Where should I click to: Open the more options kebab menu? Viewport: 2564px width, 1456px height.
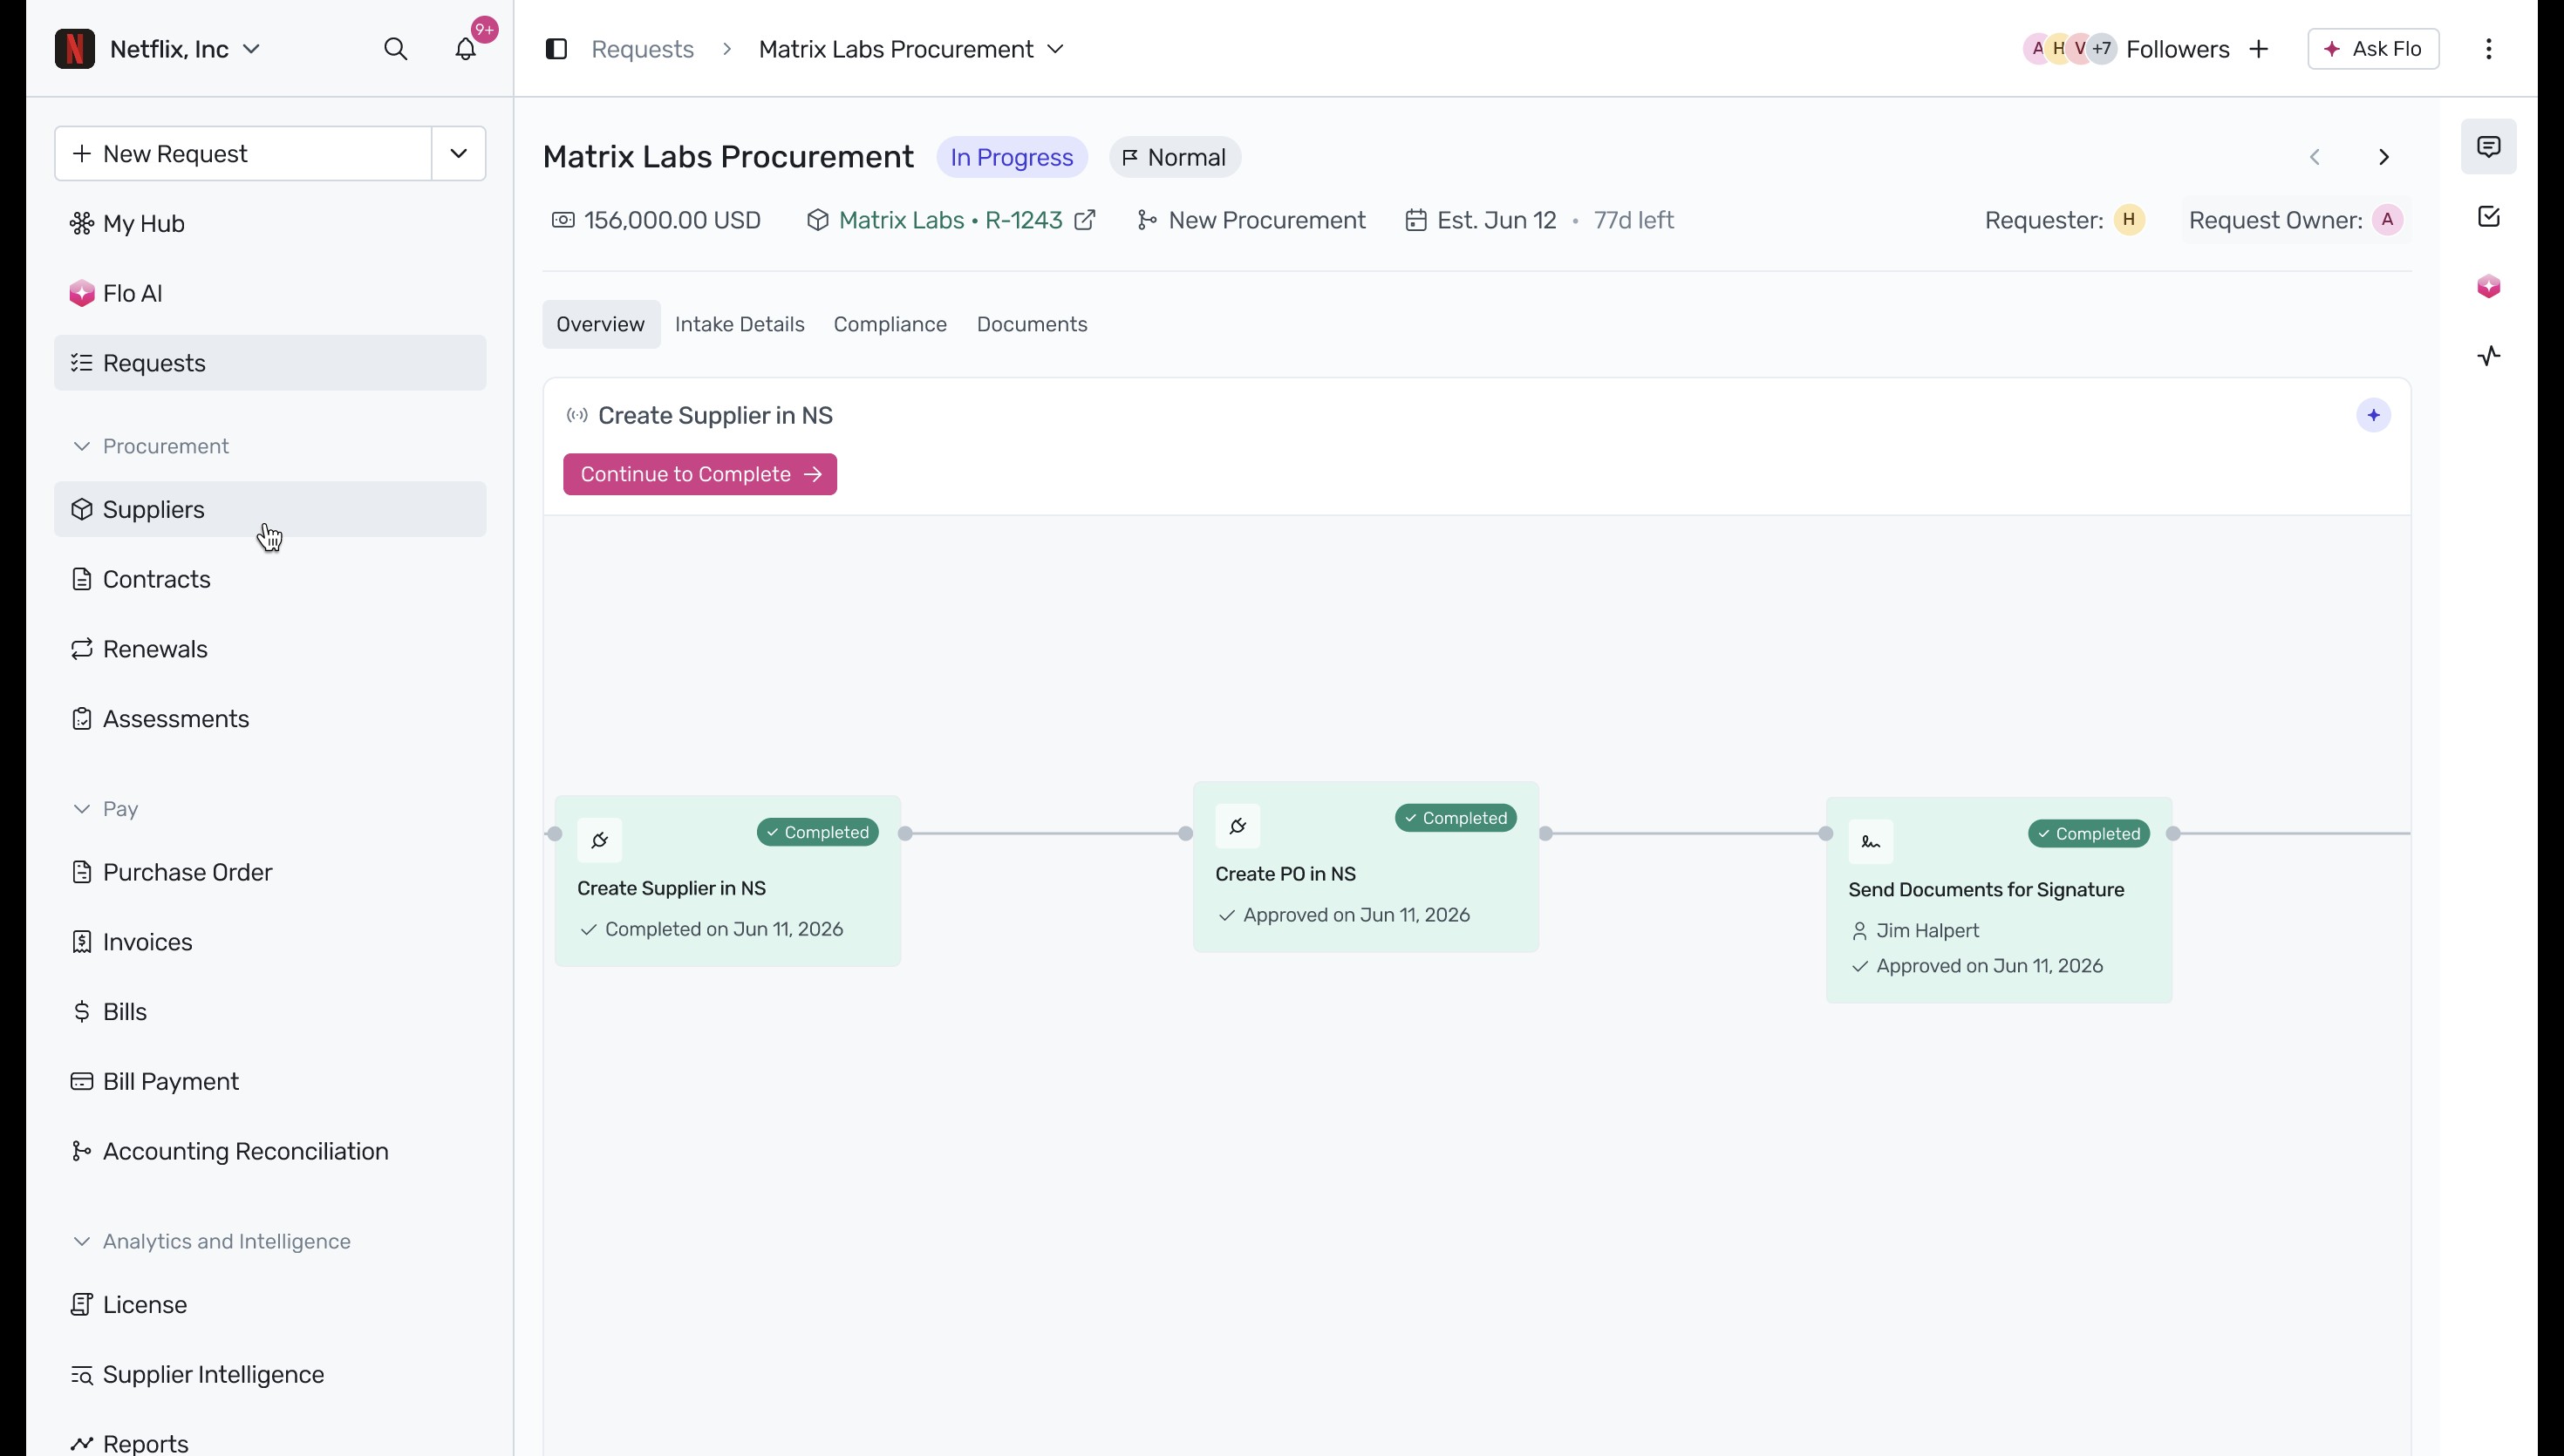click(2489, 49)
